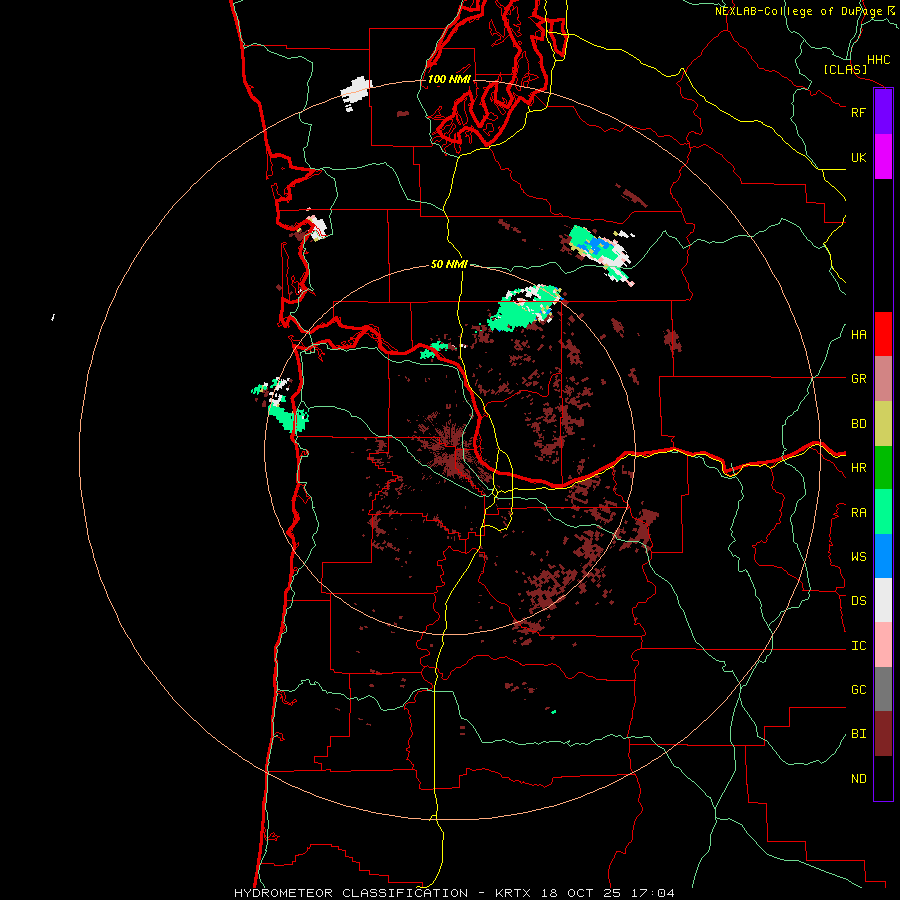Click the ND black legend swatch
Image resolution: width=900 pixels, height=900 pixels.
tap(883, 778)
